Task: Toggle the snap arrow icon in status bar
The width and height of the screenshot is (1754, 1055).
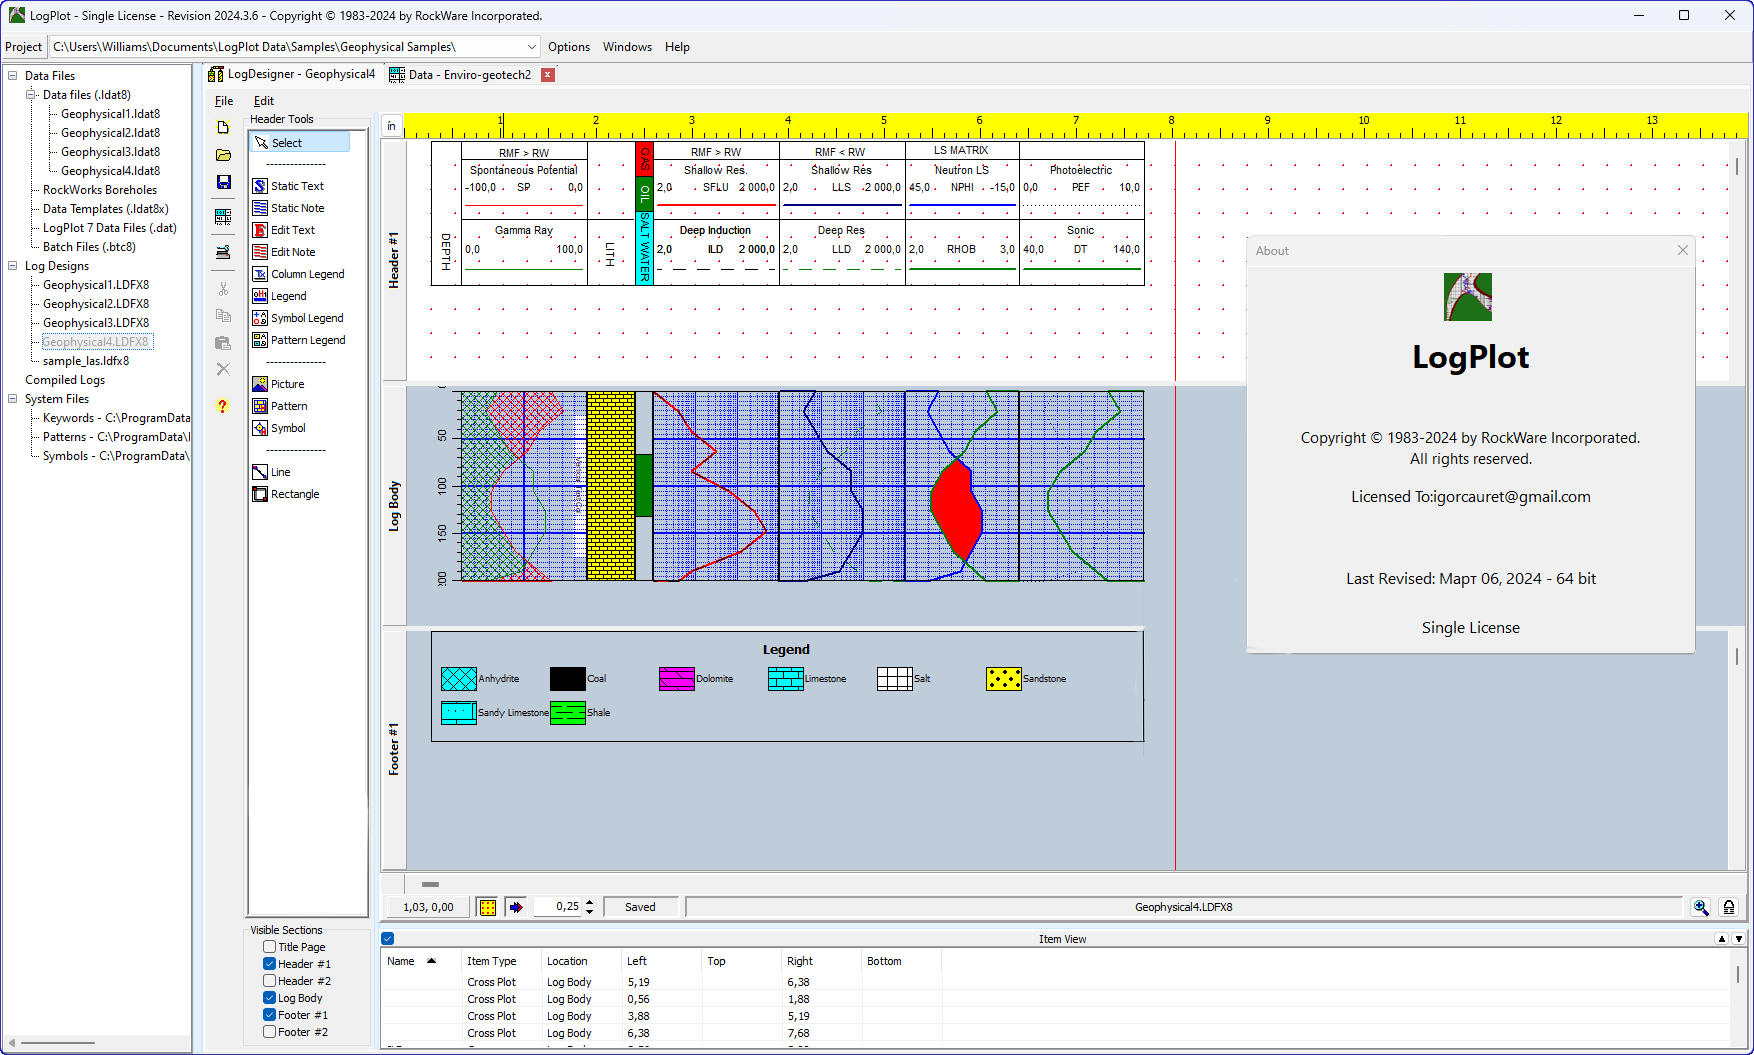Action: click(x=516, y=907)
